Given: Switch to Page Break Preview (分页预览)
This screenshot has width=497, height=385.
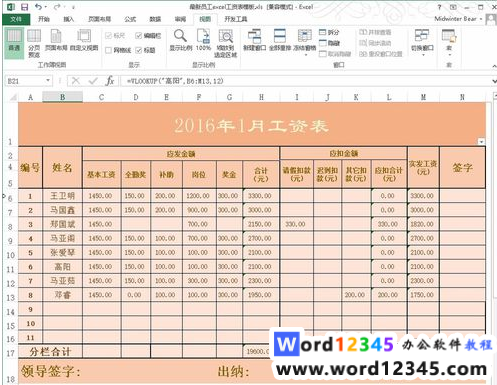Looking at the screenshot, I should pyautogui.click(x=34, y=43).
